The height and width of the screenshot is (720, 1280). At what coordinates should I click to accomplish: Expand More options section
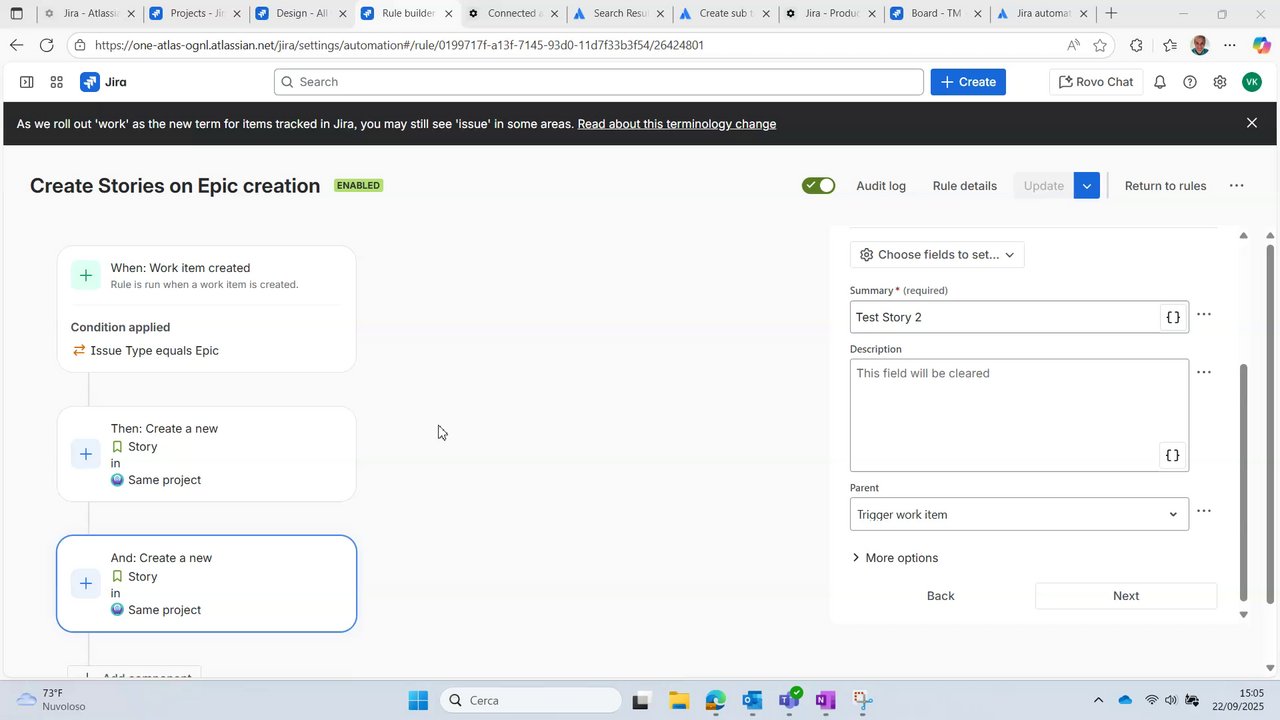[x=895, y=558]
